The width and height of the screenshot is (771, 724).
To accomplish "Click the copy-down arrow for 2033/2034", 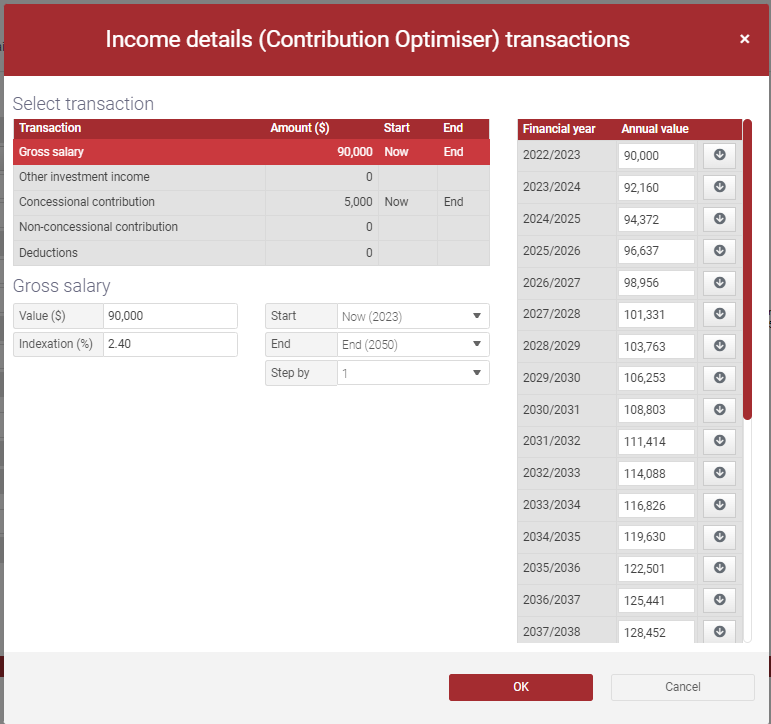I will 719,505.
